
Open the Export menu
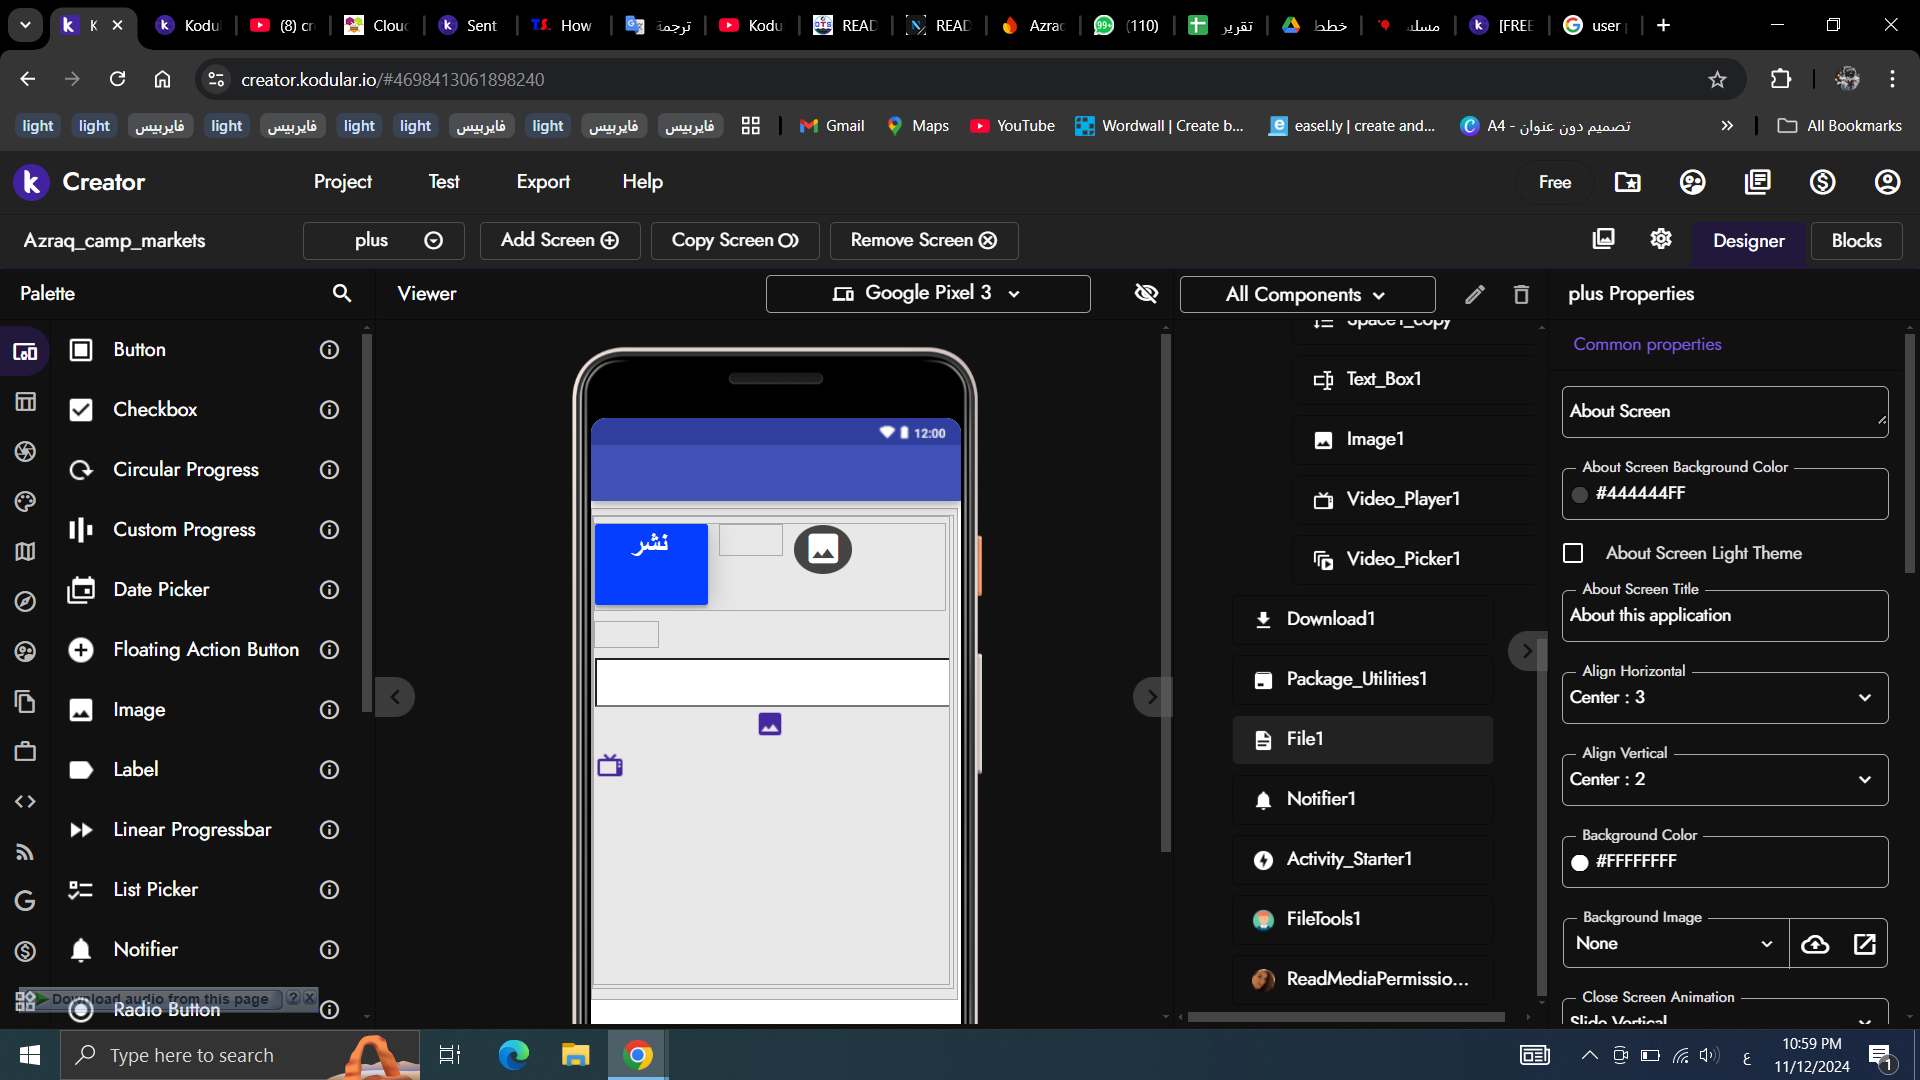click(543, 182)
